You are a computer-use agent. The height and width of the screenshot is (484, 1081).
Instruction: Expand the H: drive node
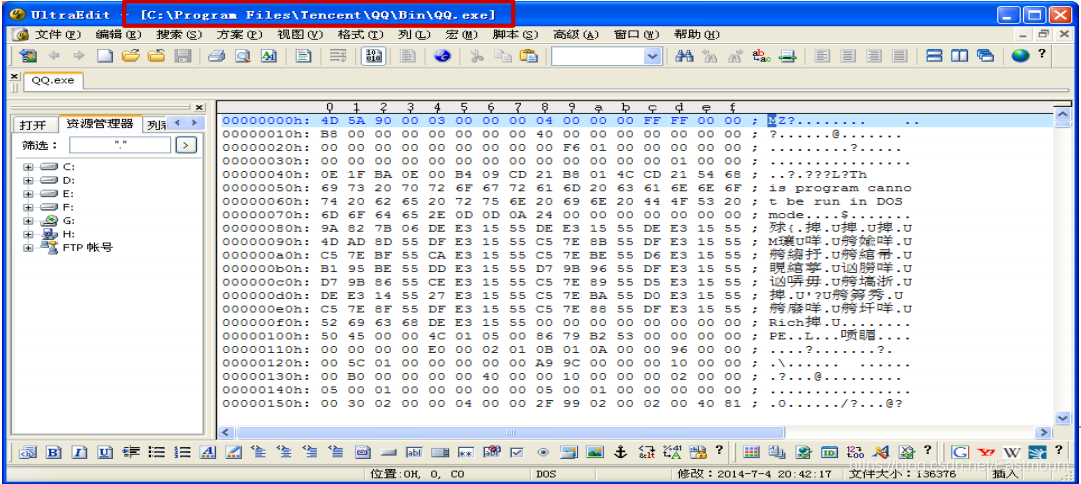[x=28, y=234]
